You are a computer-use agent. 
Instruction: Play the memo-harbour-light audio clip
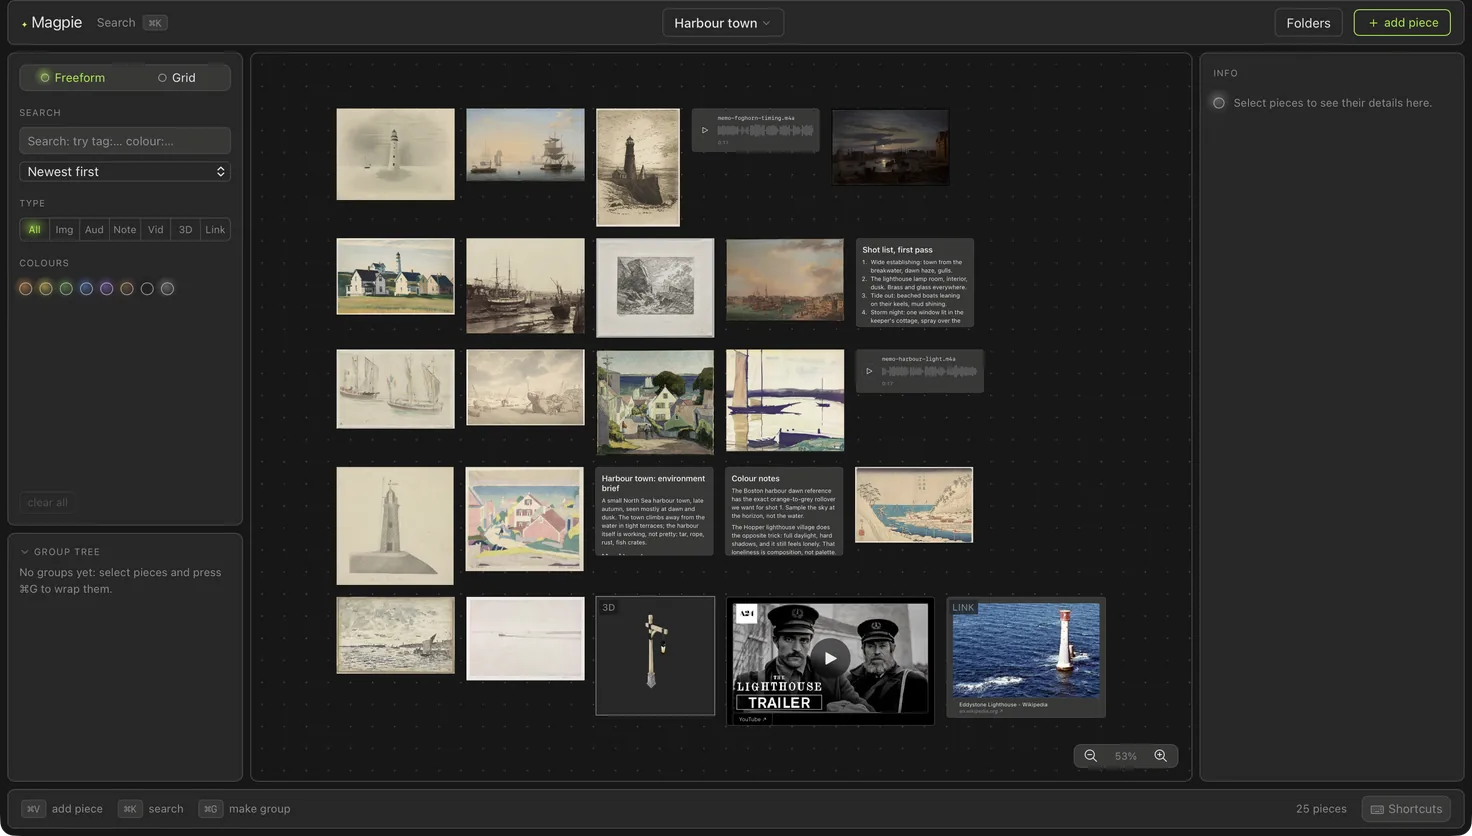coord(869,371)
